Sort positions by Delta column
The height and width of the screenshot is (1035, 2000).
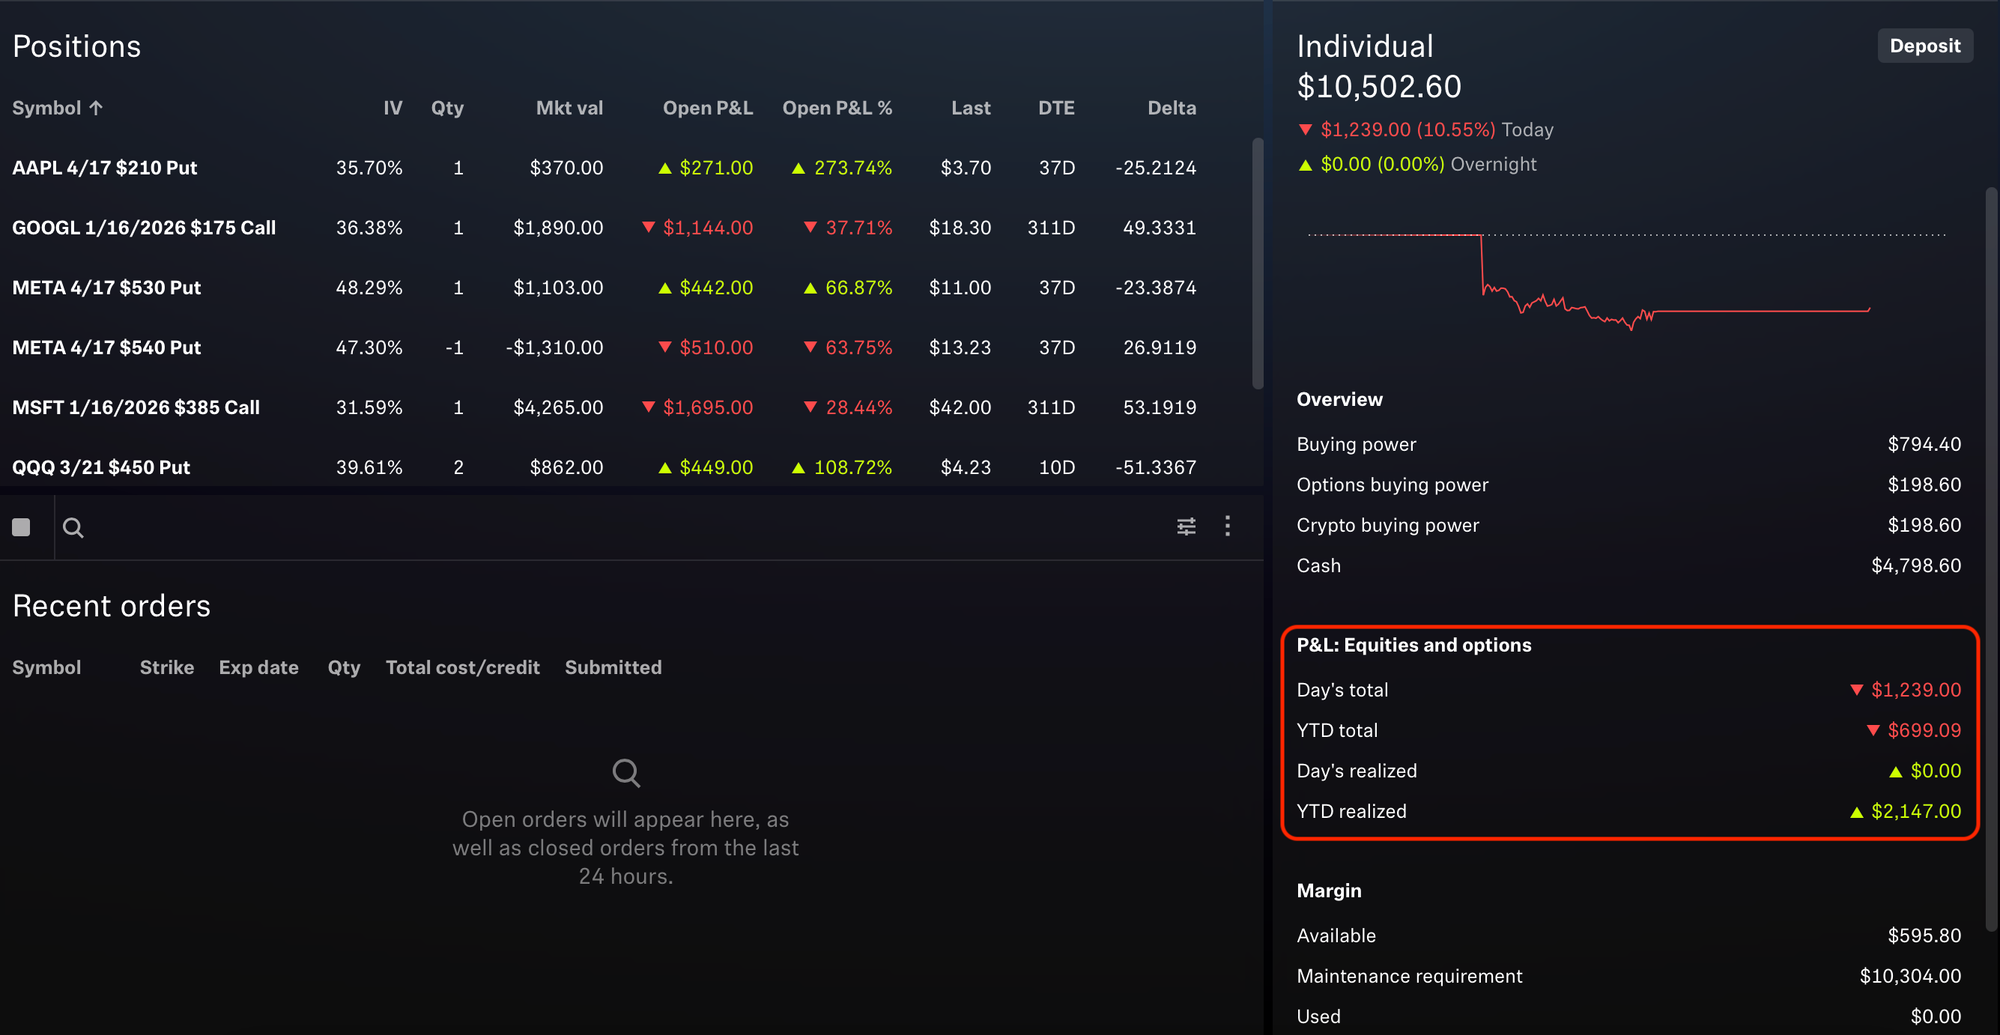coord(1171,108)
